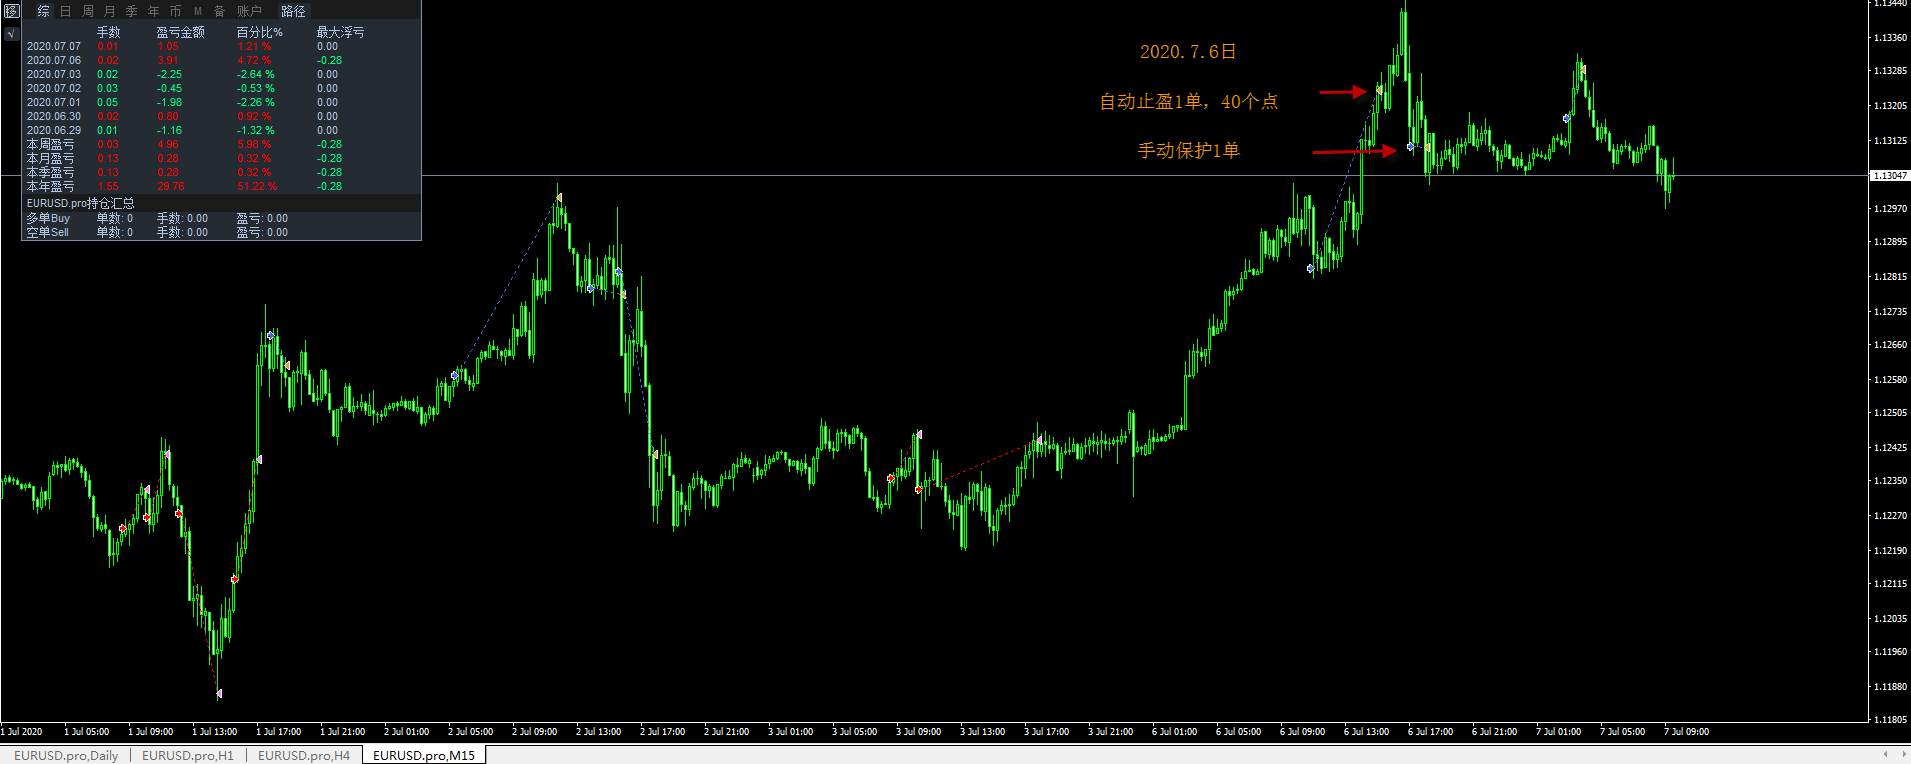Click the 多单Buy position label
Screen dimensions: 1911x764
tap(48, 218)
